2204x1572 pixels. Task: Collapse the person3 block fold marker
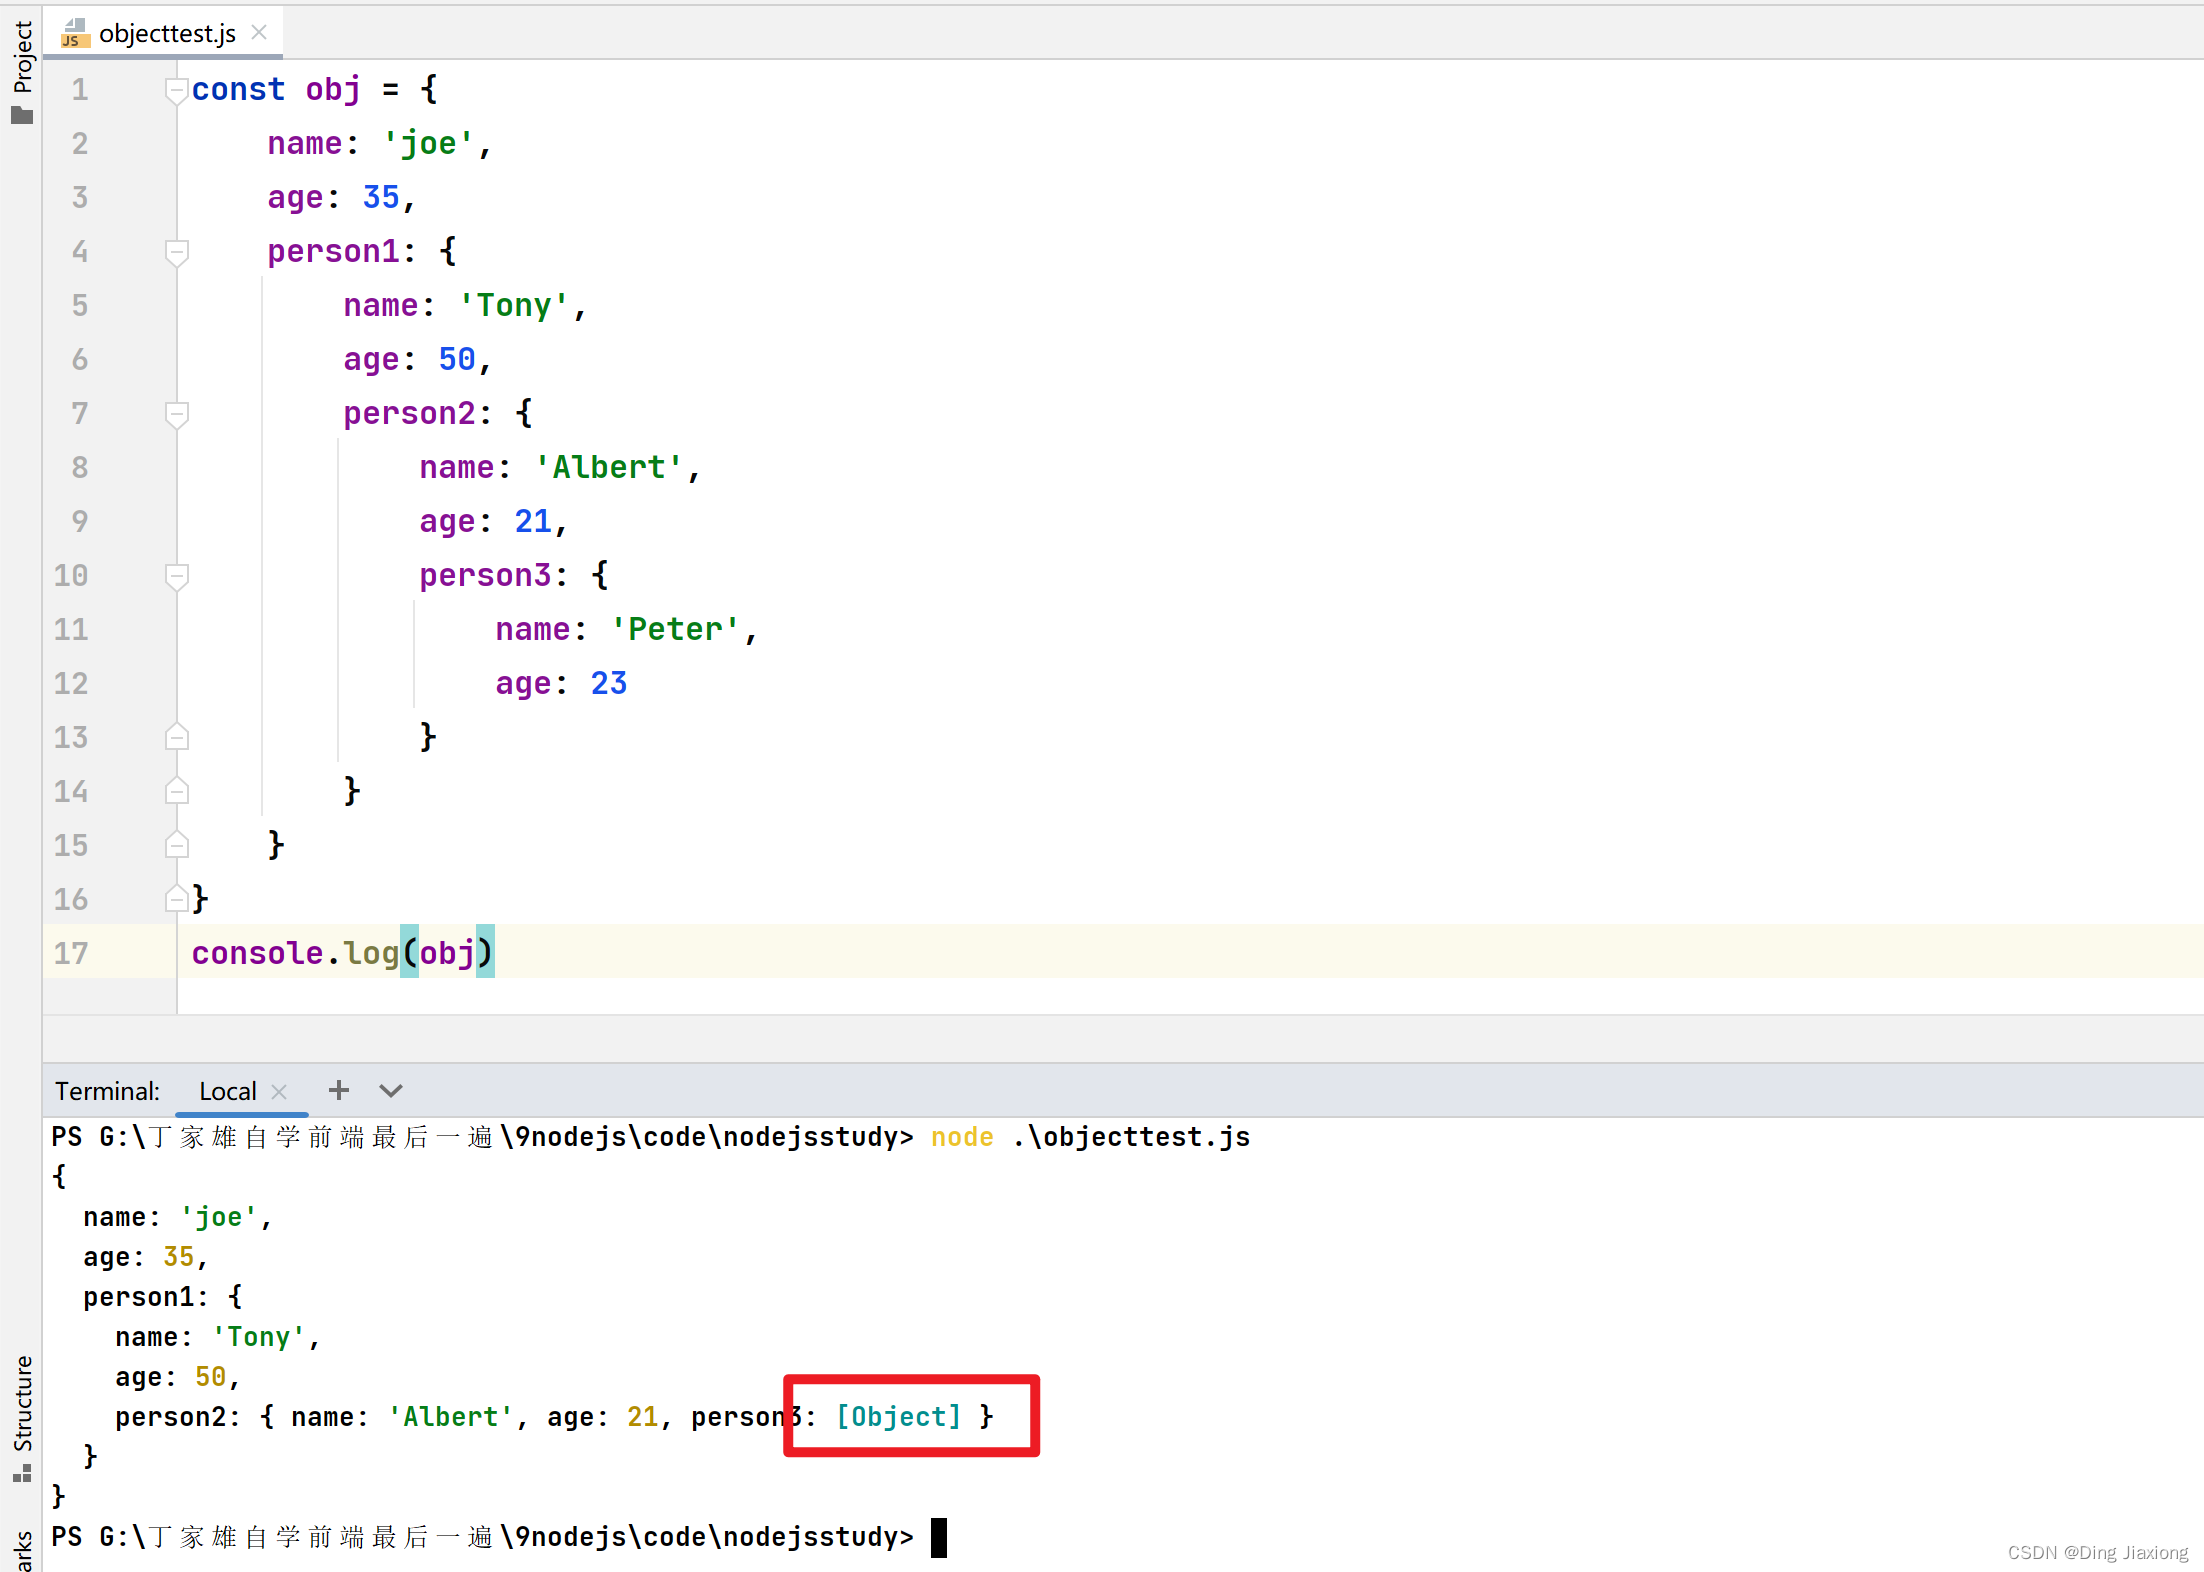pos(177,576)
